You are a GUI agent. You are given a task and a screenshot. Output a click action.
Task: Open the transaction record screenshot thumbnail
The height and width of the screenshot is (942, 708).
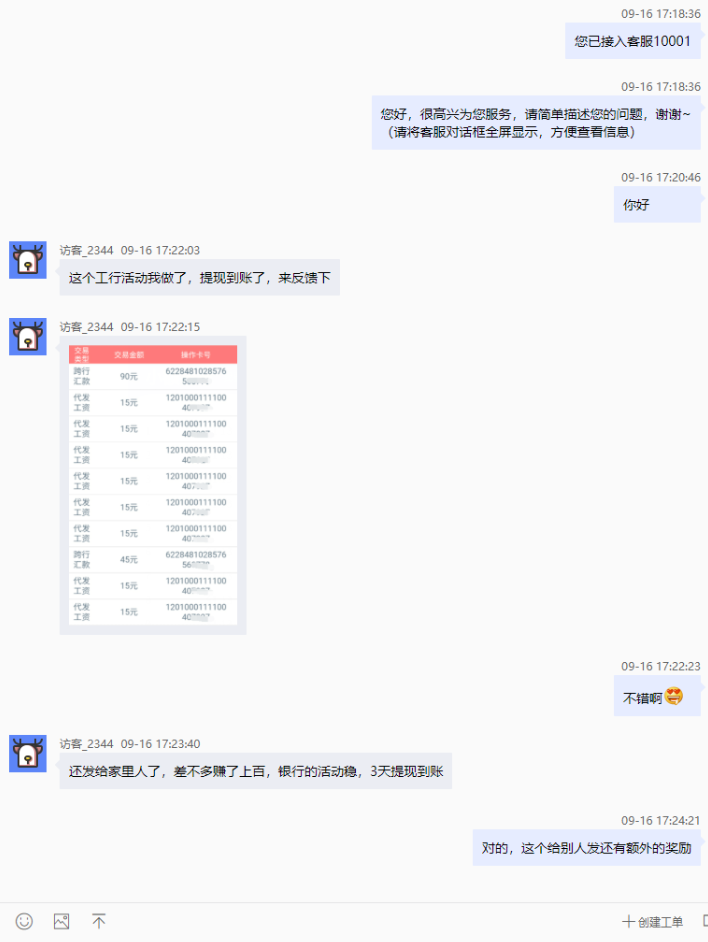click(x=153, y=485)
